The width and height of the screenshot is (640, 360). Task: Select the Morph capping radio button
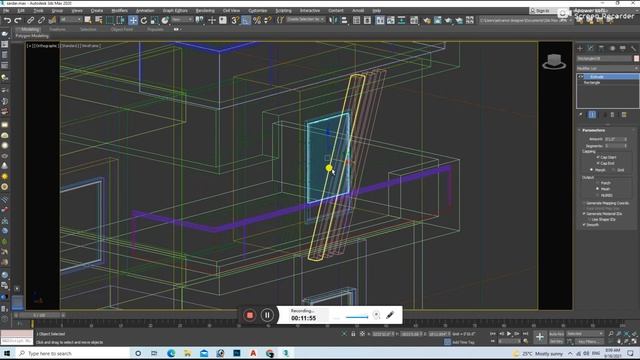coord(591,170)
